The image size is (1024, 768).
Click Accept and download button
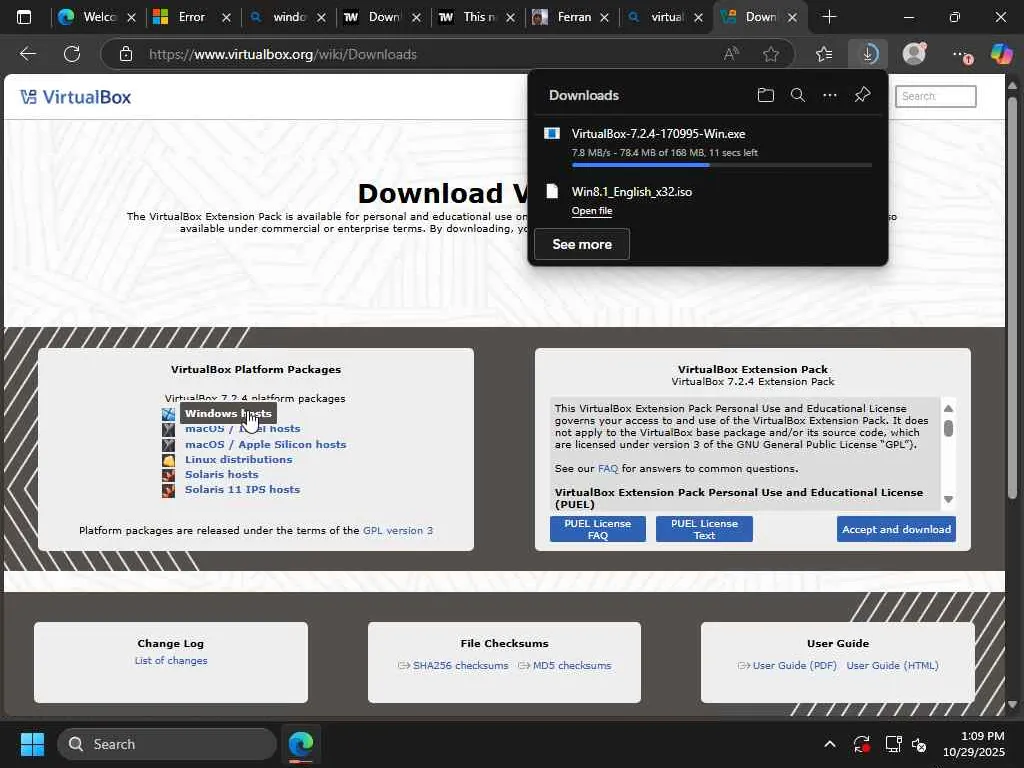click(x=896, y=529)
